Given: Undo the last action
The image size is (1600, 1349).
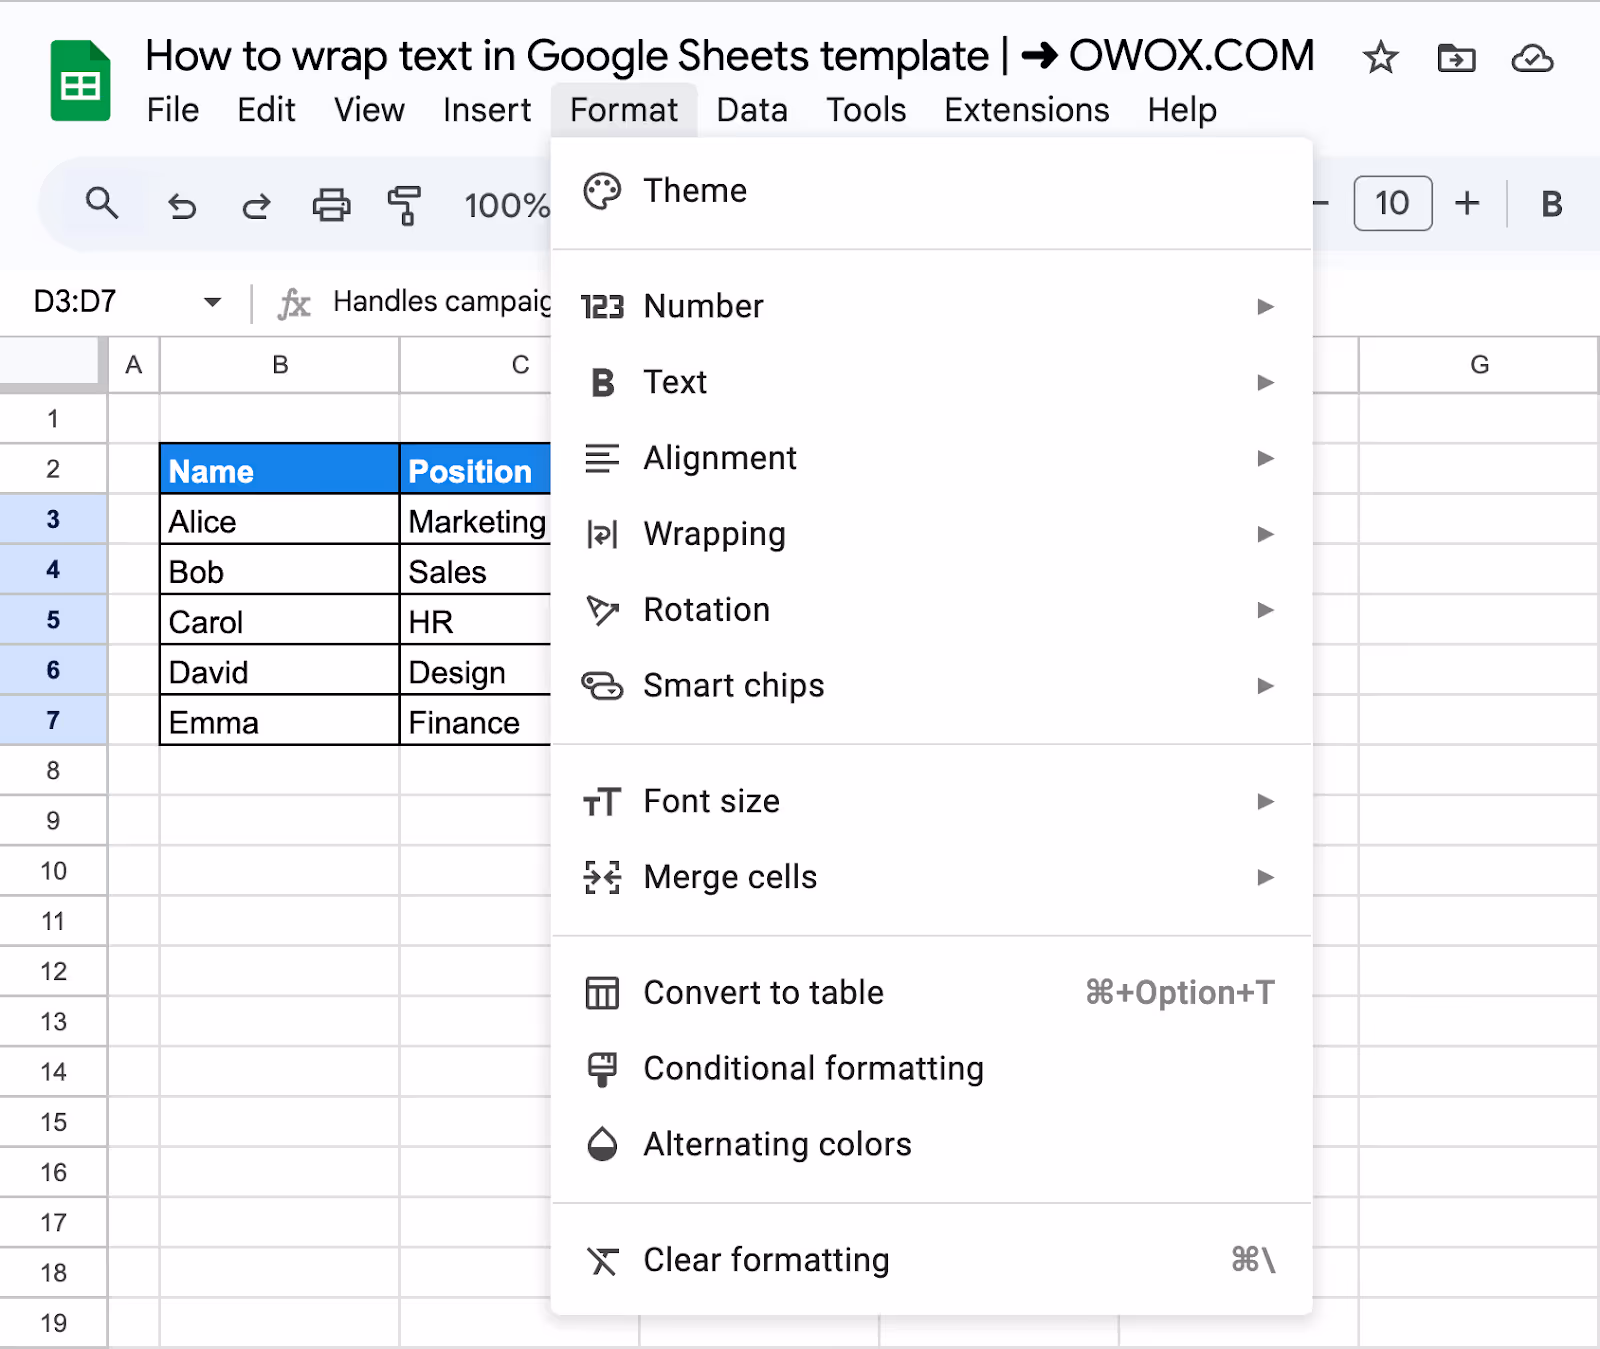Looking at the screenshot, I should 182,205.
